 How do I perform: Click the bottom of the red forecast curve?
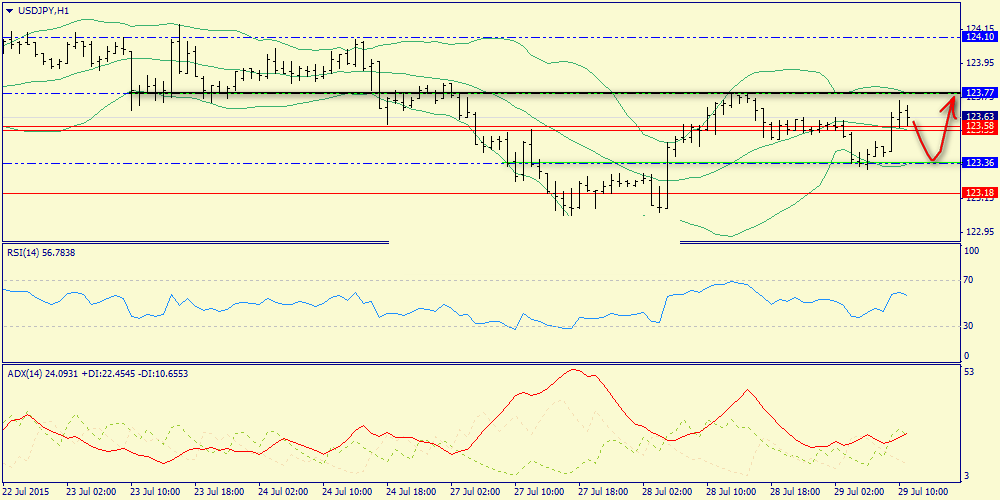[932, 159]
